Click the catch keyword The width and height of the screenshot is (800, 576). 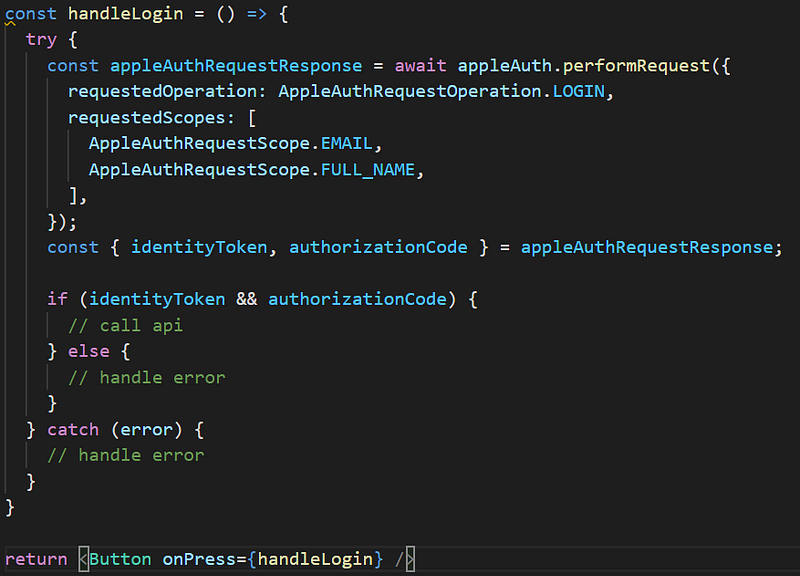tap(73, 429)
